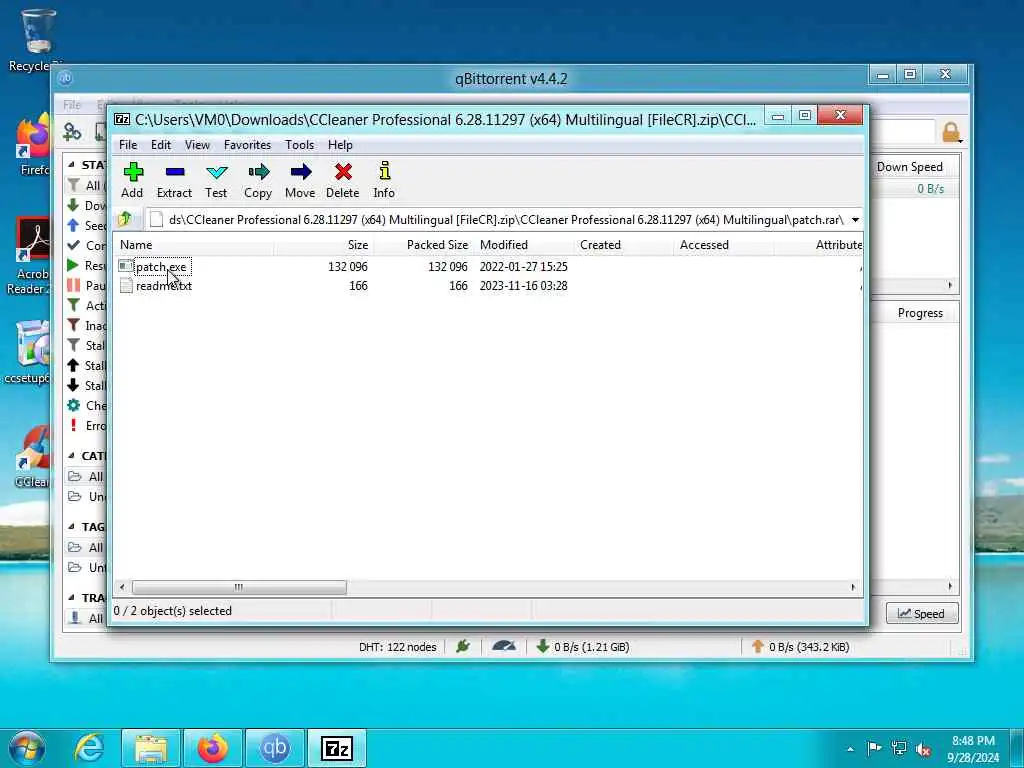
Task: Click the download speed status in qBittorrent
Action: (583, 647)
